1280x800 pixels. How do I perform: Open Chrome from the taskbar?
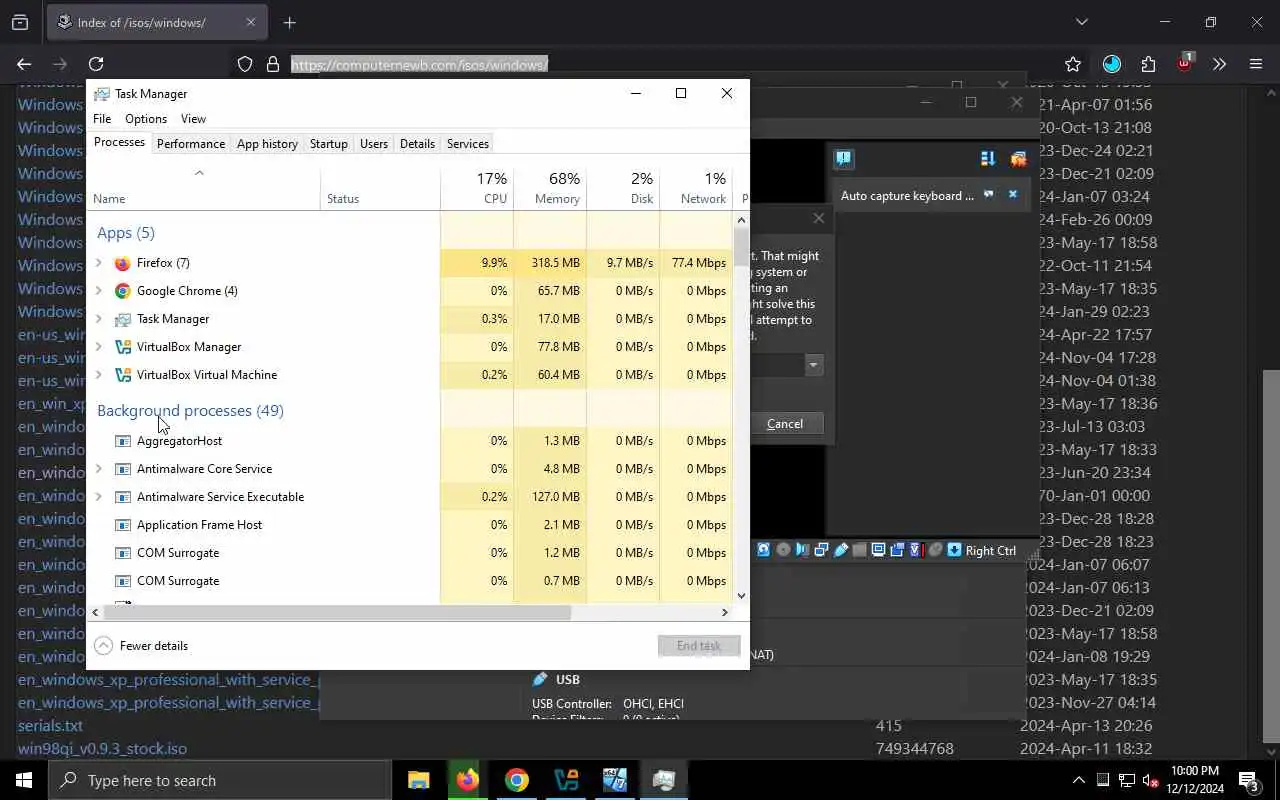pos(517,780)
